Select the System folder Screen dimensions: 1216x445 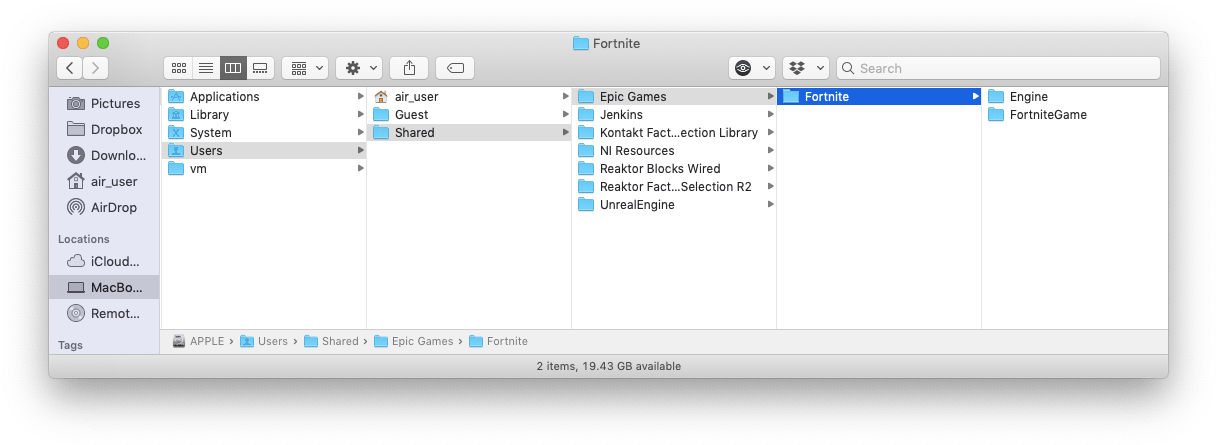pos(264,132)
